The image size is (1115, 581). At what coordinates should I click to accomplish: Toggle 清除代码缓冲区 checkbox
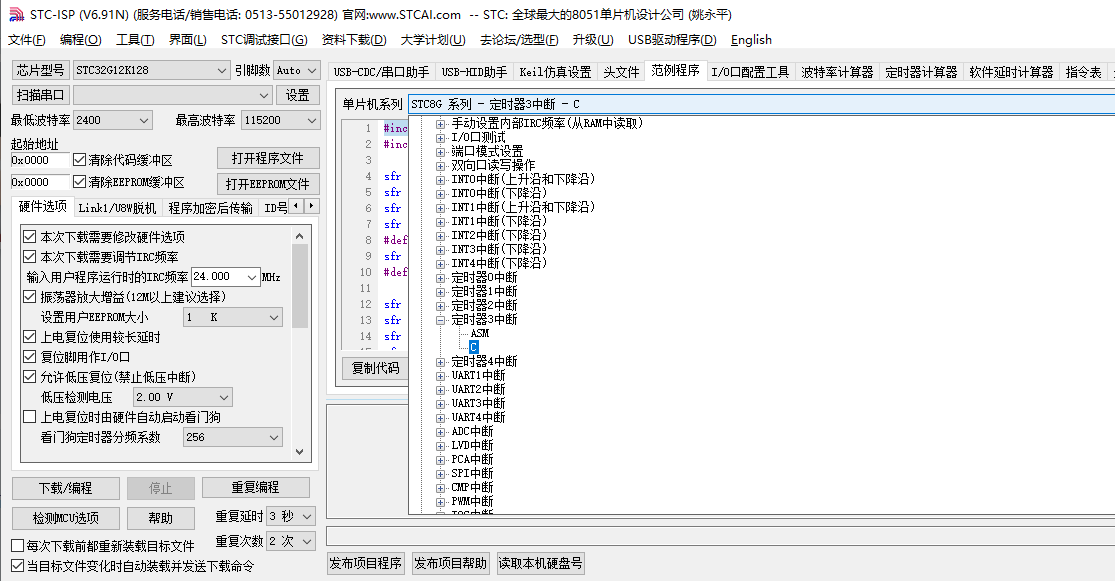click(80, 160)
